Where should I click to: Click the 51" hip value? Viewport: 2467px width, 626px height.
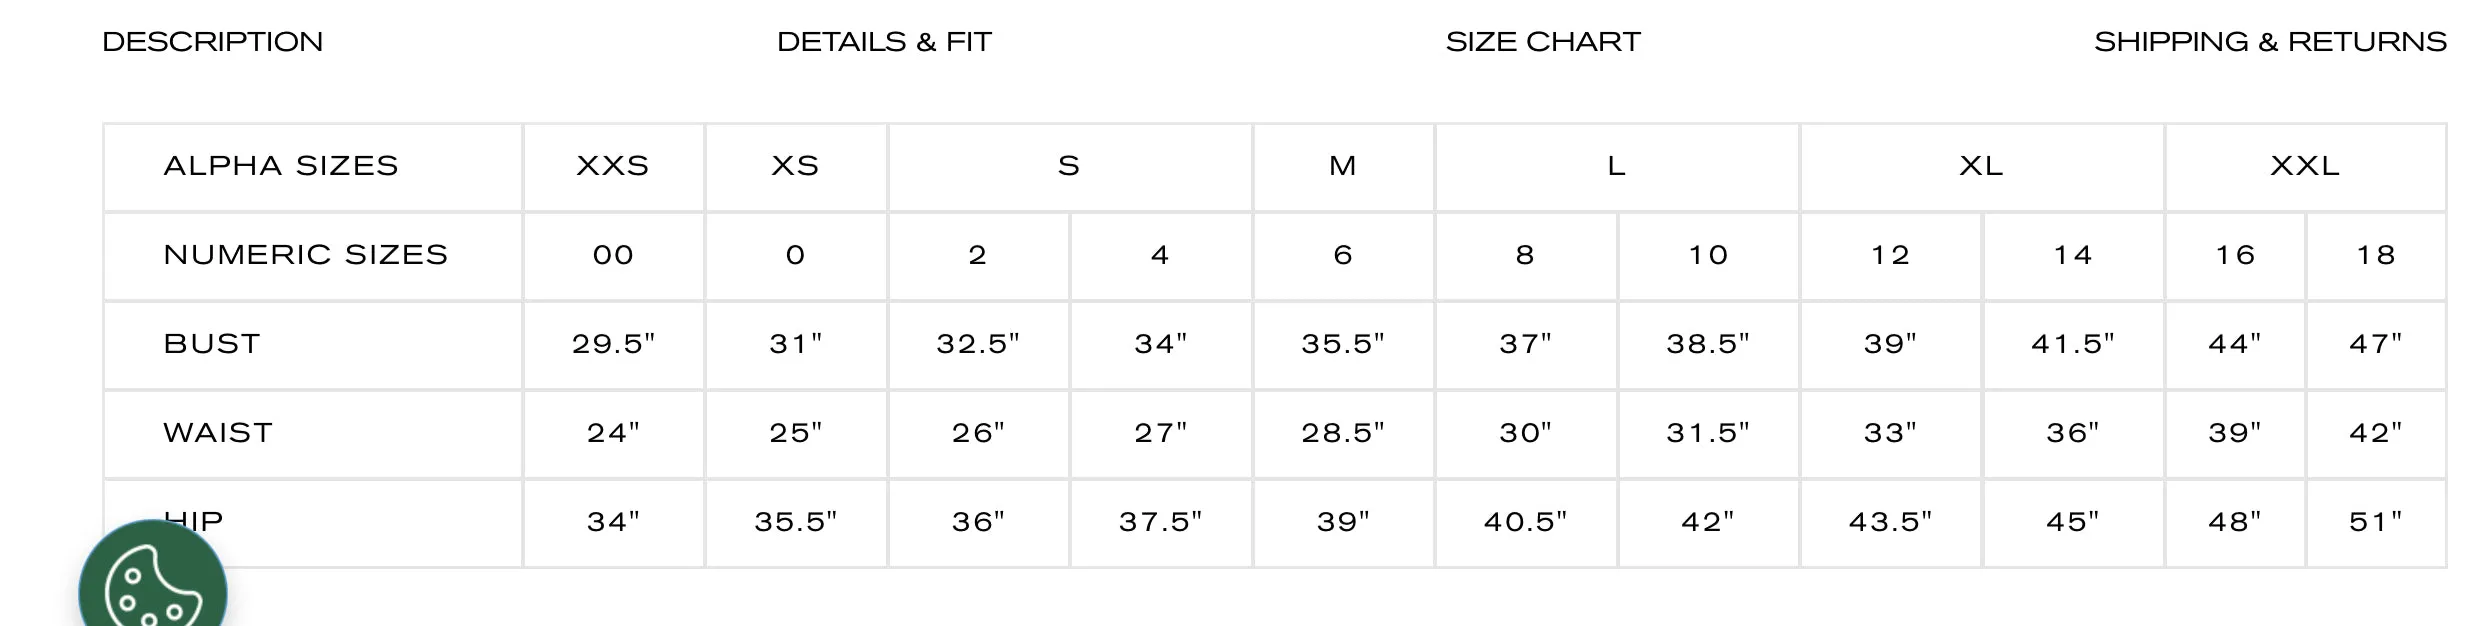(2375, 523)
